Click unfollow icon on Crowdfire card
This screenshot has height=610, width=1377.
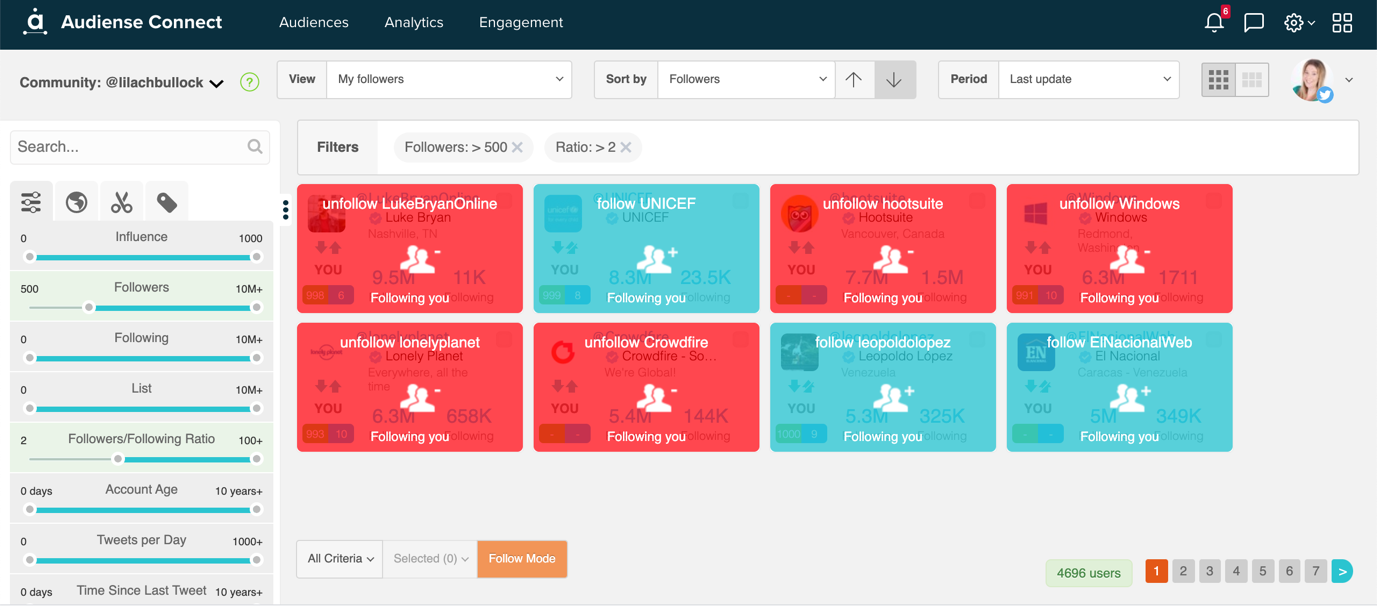pyautogui.click(x=656, y=397)
